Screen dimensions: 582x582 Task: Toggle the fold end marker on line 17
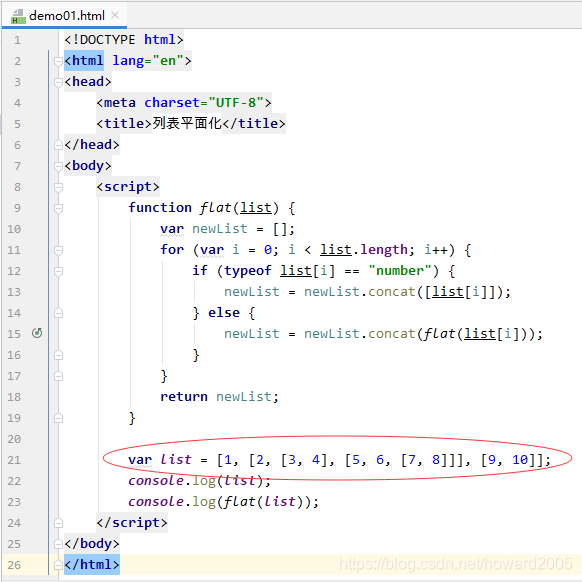coord(58,376)
